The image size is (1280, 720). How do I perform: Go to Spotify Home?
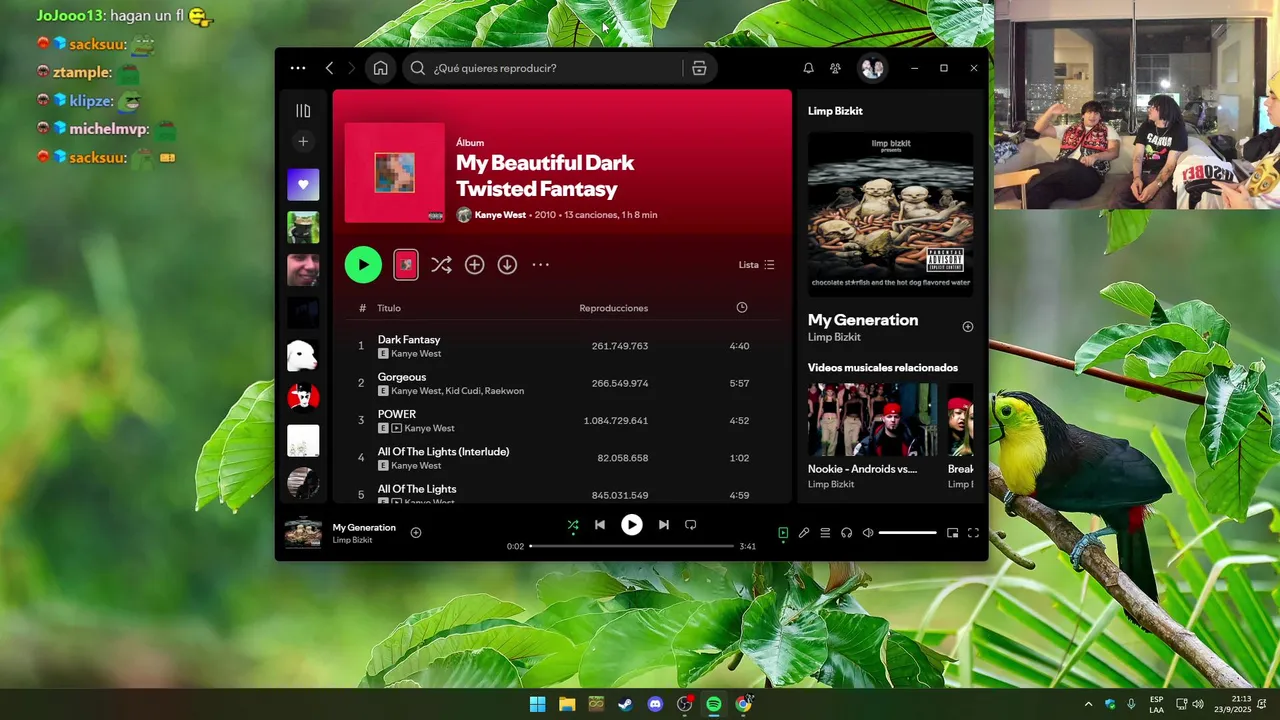click(x=380, y=68)
